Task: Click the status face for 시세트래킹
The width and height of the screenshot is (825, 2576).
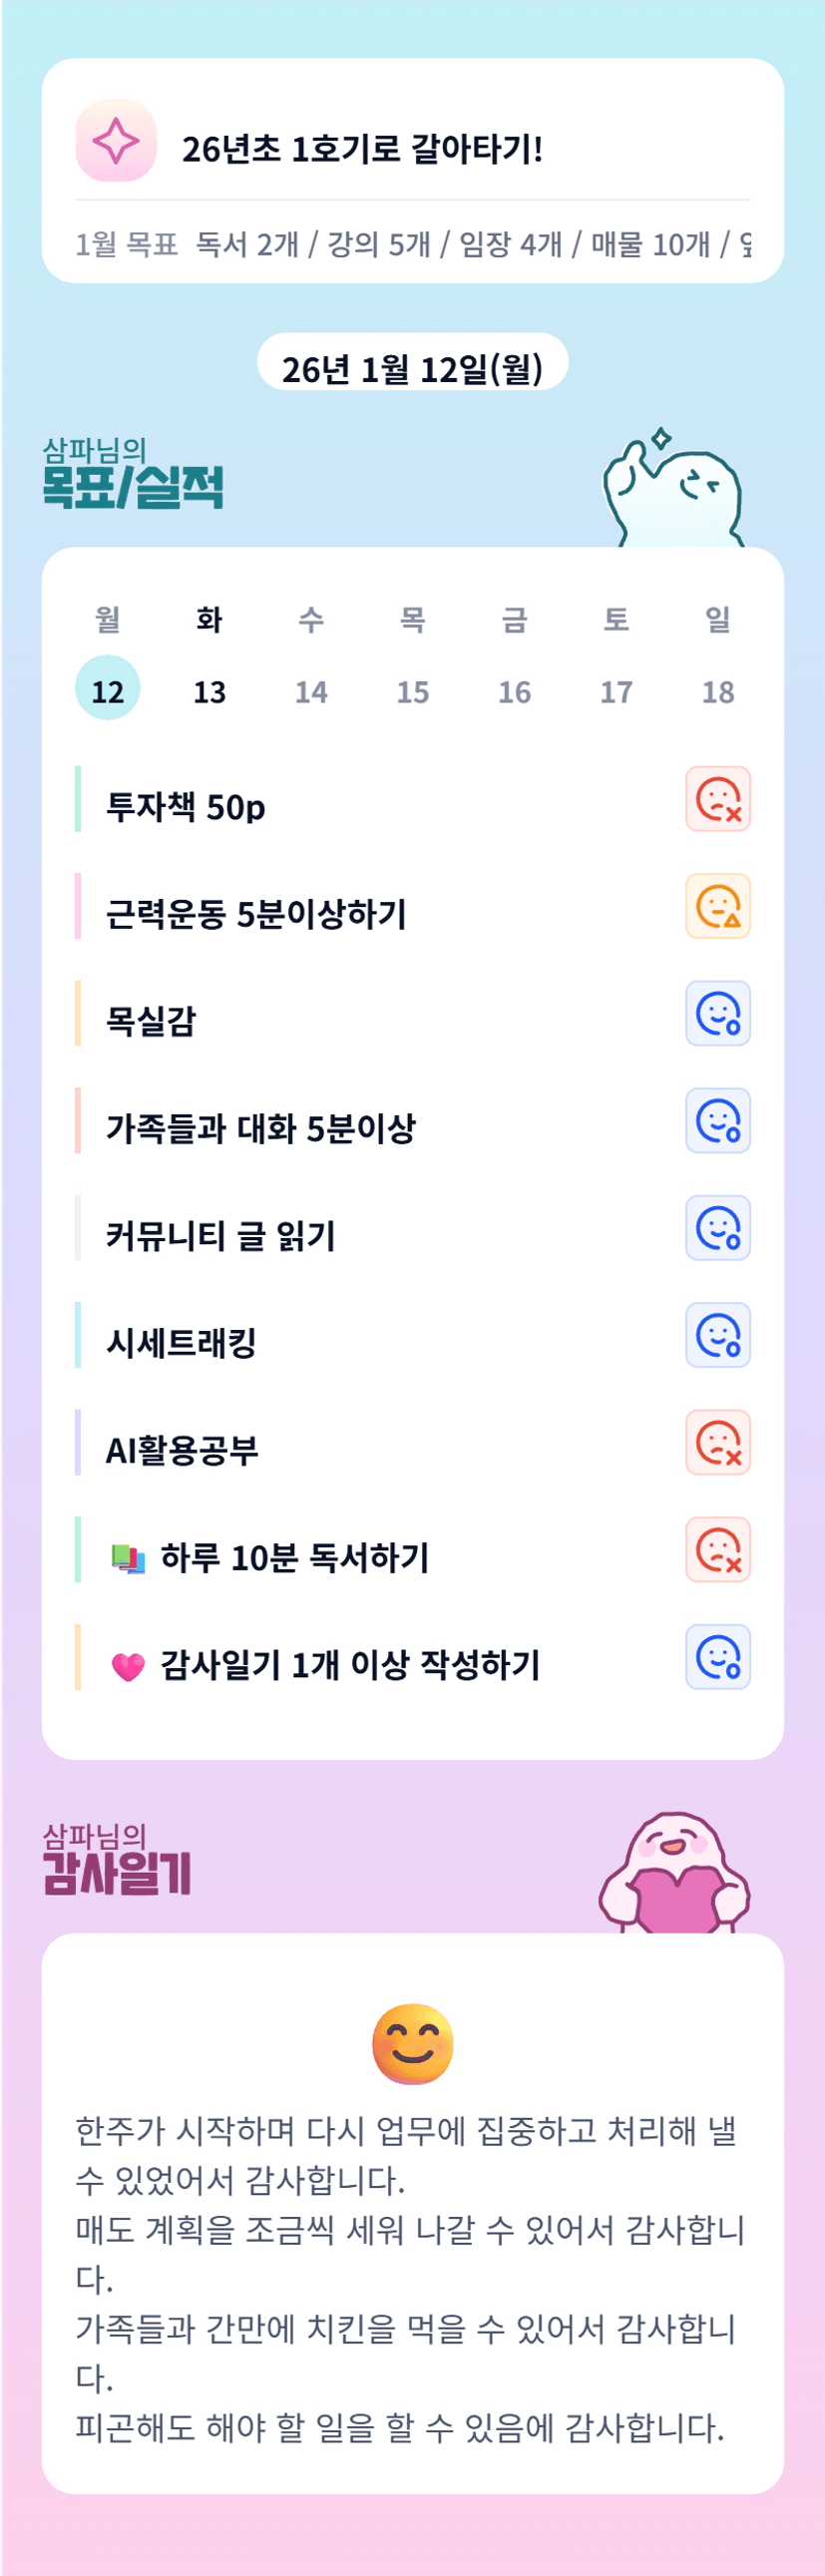Action: click(717, 1335)
